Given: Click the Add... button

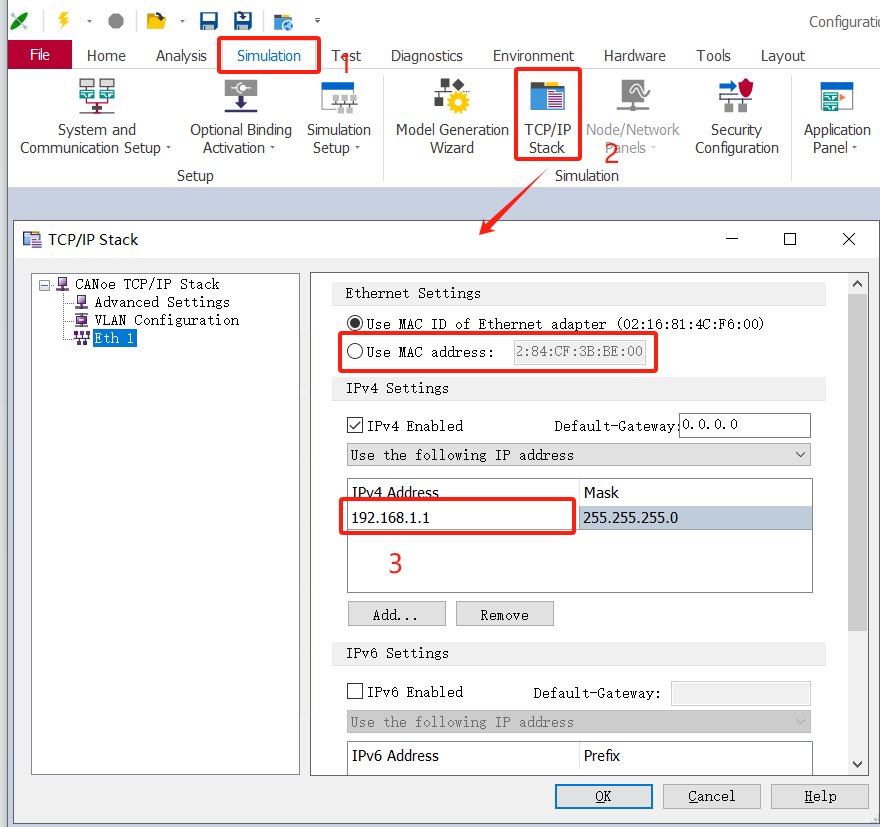Looking at the screenshot, I should [x=395, y=614].
